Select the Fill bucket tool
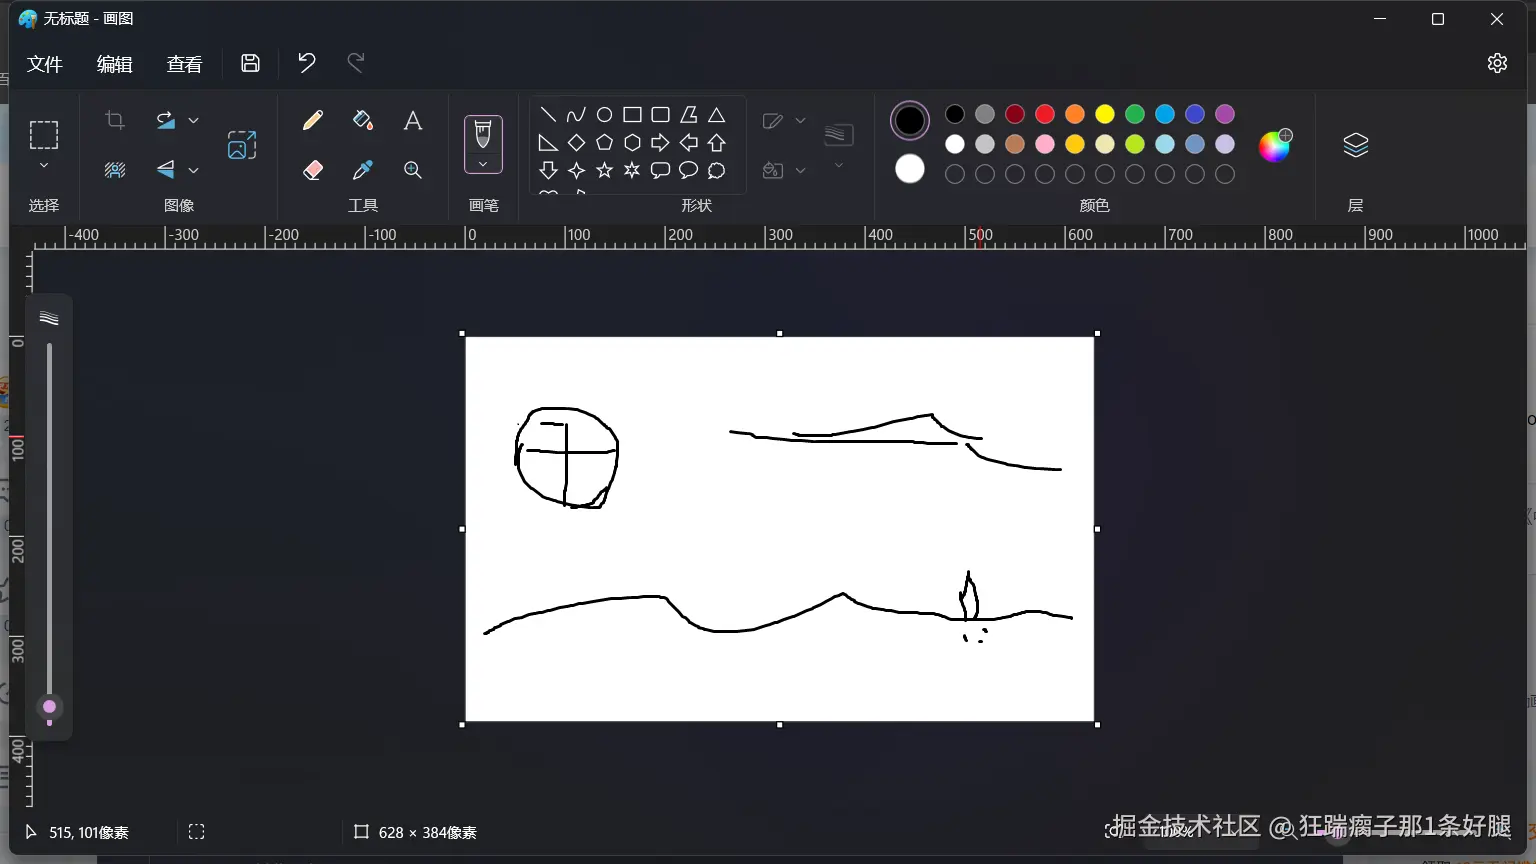1536x864 pixels. pyautogui.click(x=363, y=121)
